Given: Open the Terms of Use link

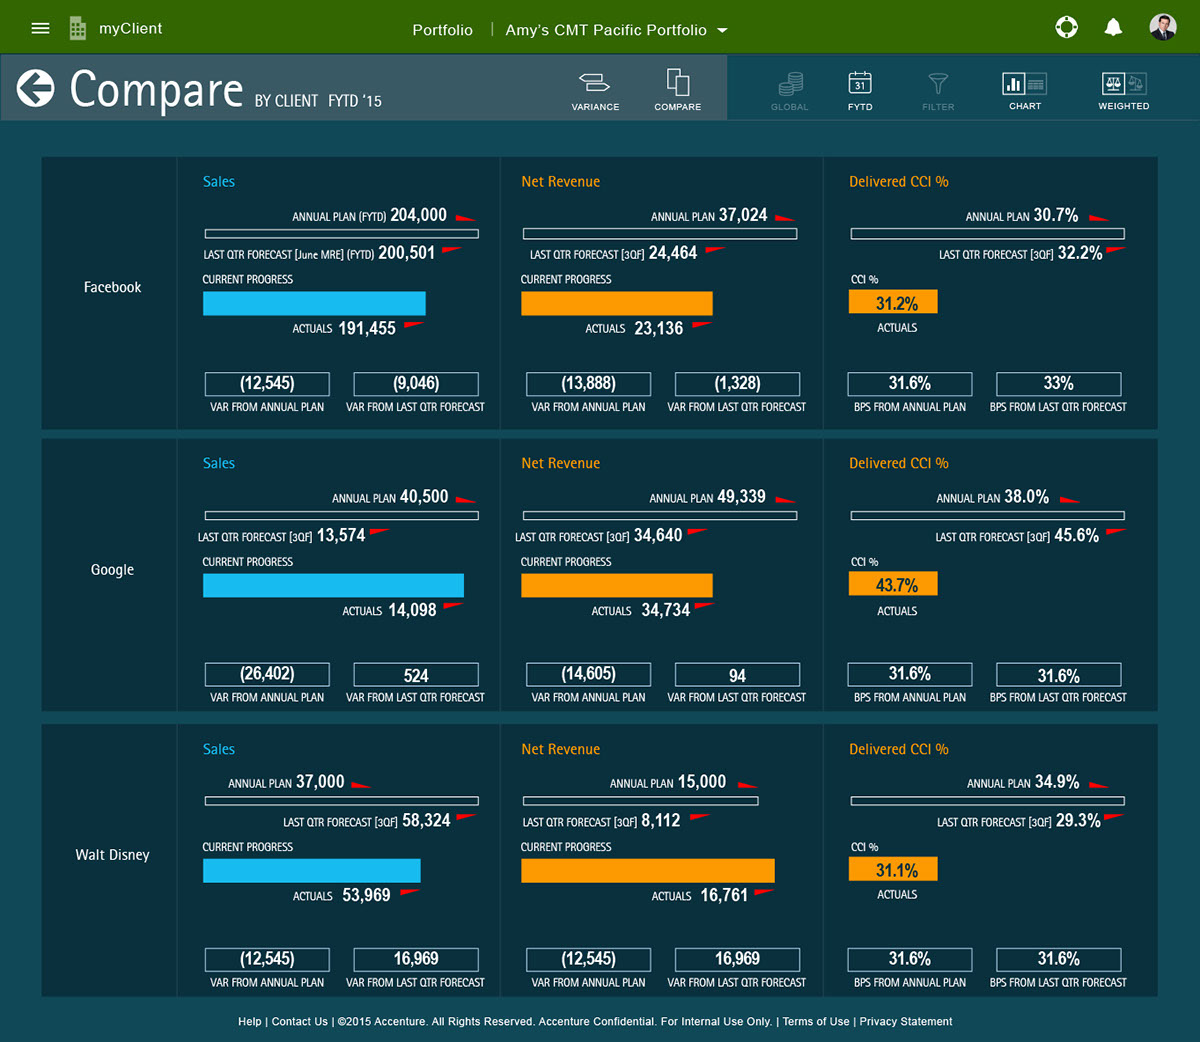Looking at the screenshot, I should click(x=816, y=1022).
